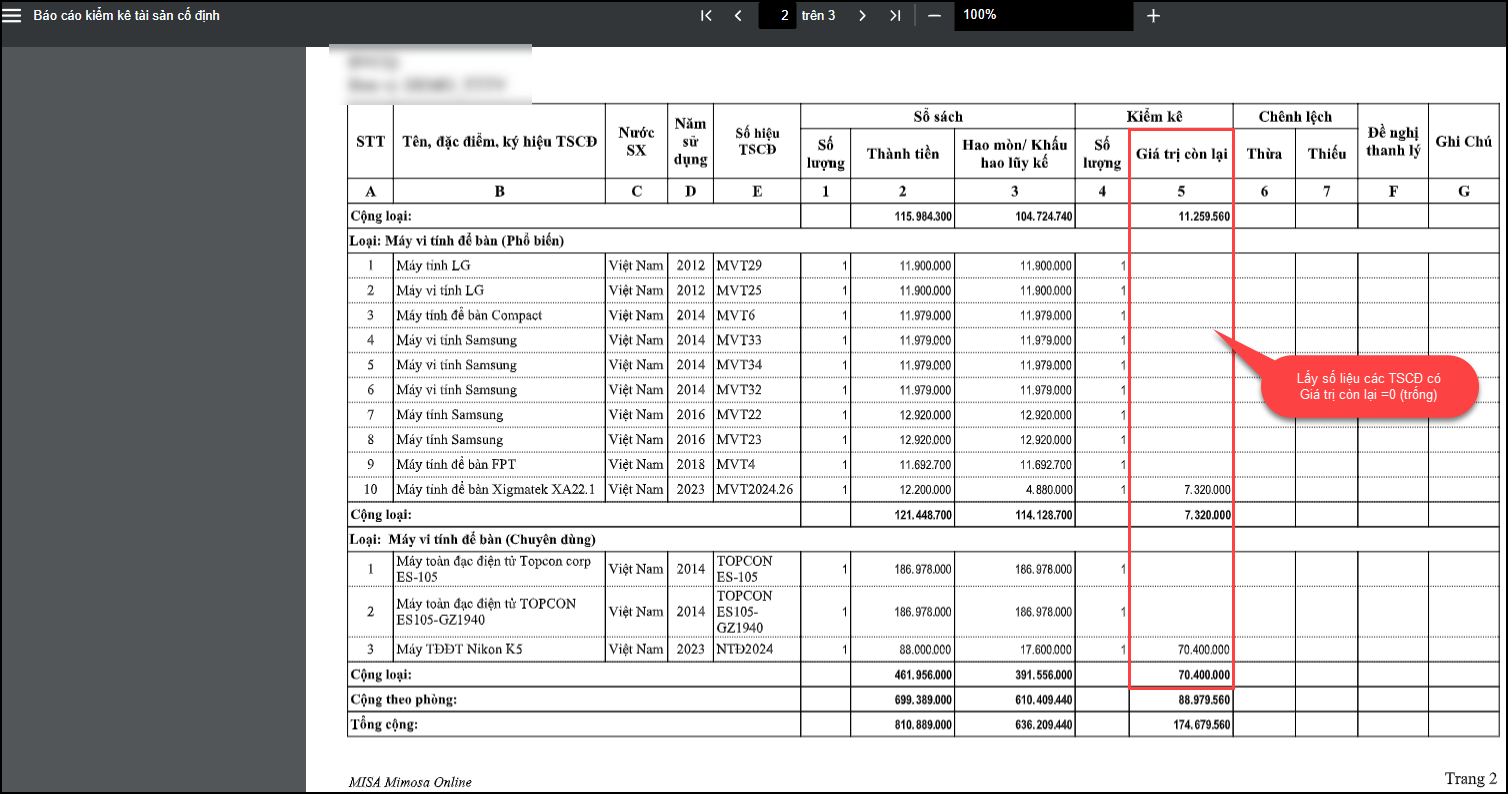The width and height of the screenshot is (1508, 794).
Task: Click the 'Thiếu' column header
Action: pyautogui.click(x=1326, y=153)
